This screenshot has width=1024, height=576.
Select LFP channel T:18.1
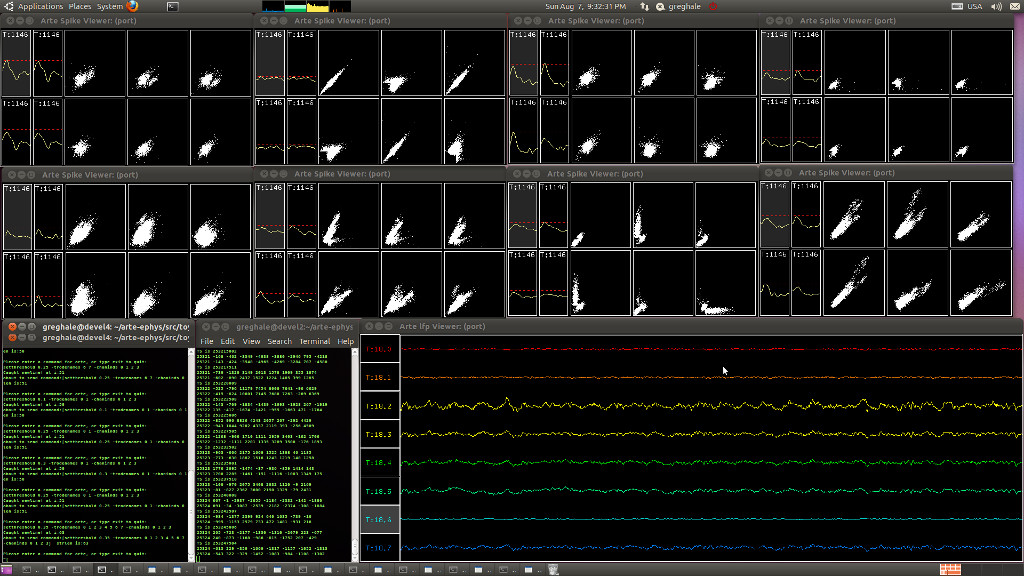379,377
